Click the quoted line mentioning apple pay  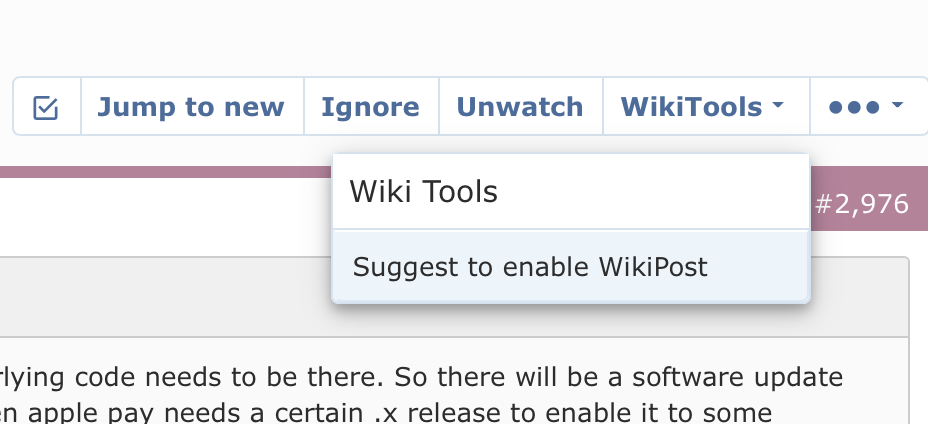(386, 413)
